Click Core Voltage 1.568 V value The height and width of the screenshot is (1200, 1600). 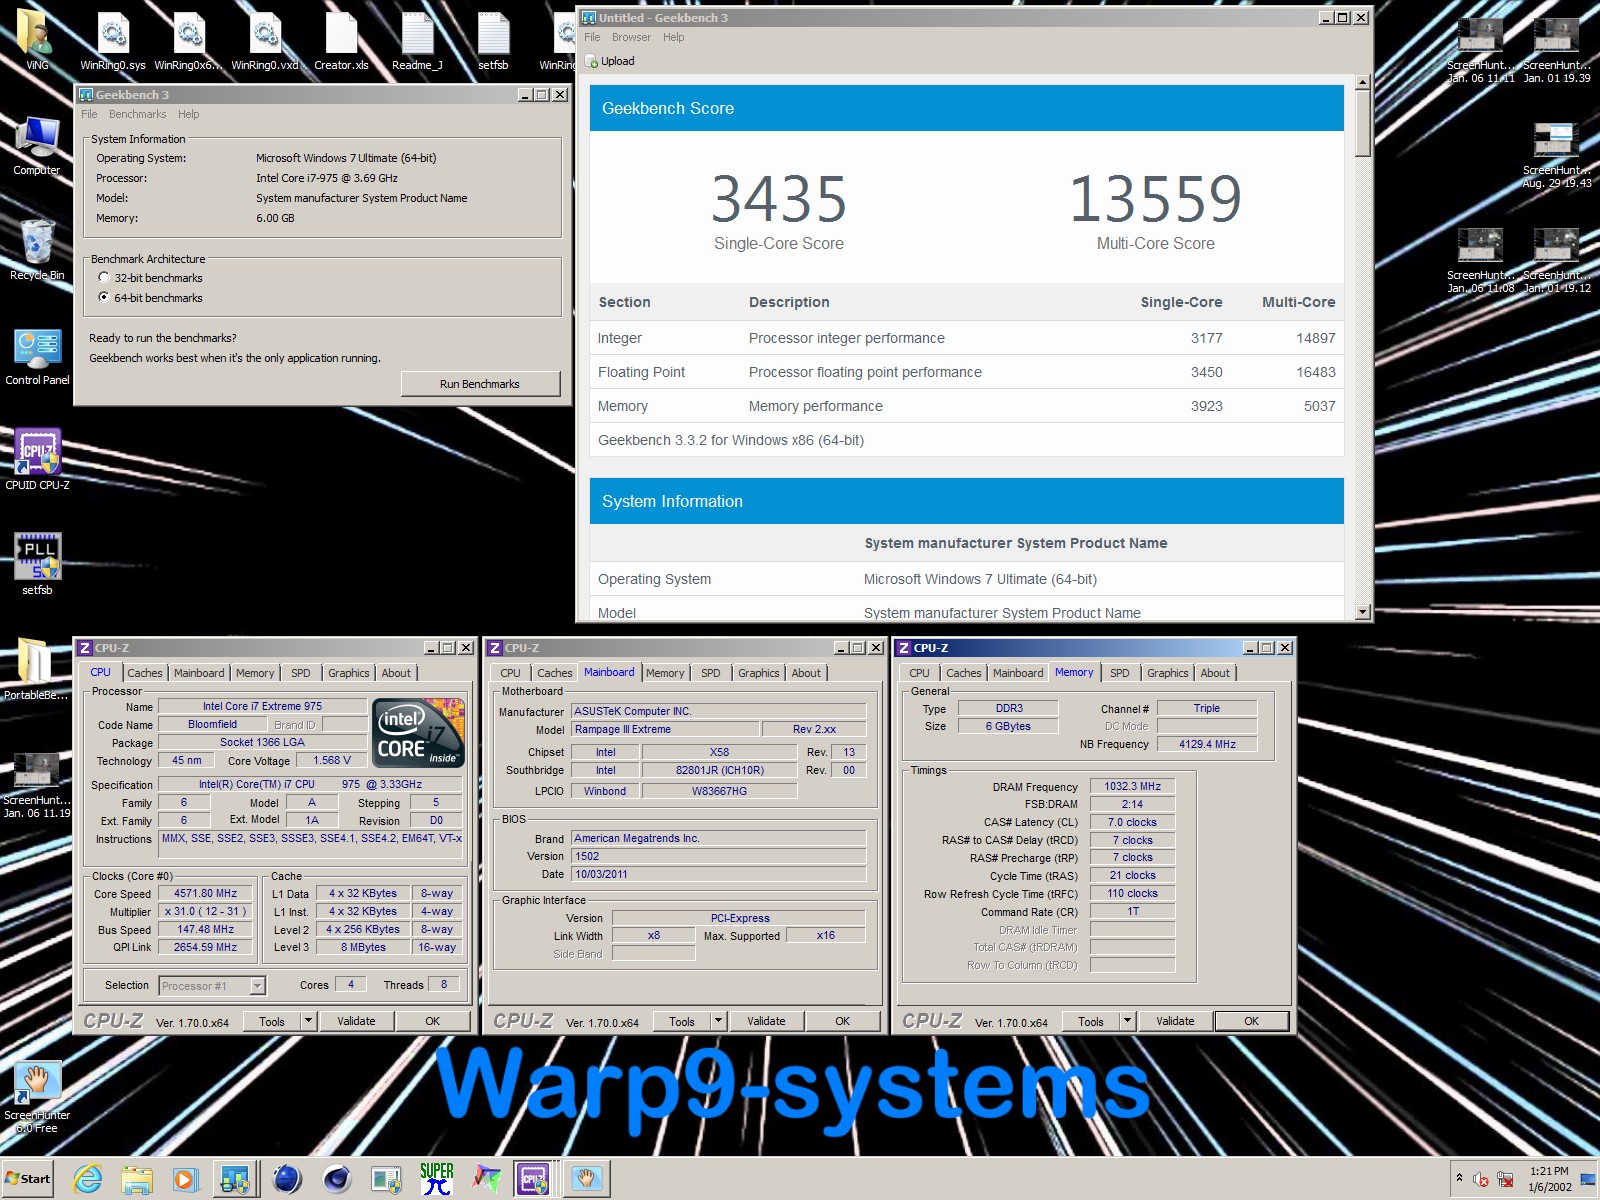tap(332, 760)
